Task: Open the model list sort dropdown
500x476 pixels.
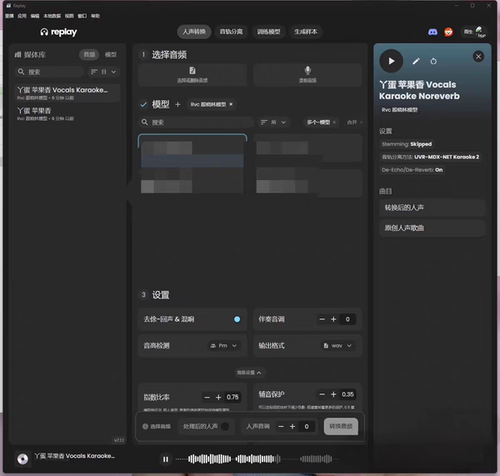Action: 273,122
